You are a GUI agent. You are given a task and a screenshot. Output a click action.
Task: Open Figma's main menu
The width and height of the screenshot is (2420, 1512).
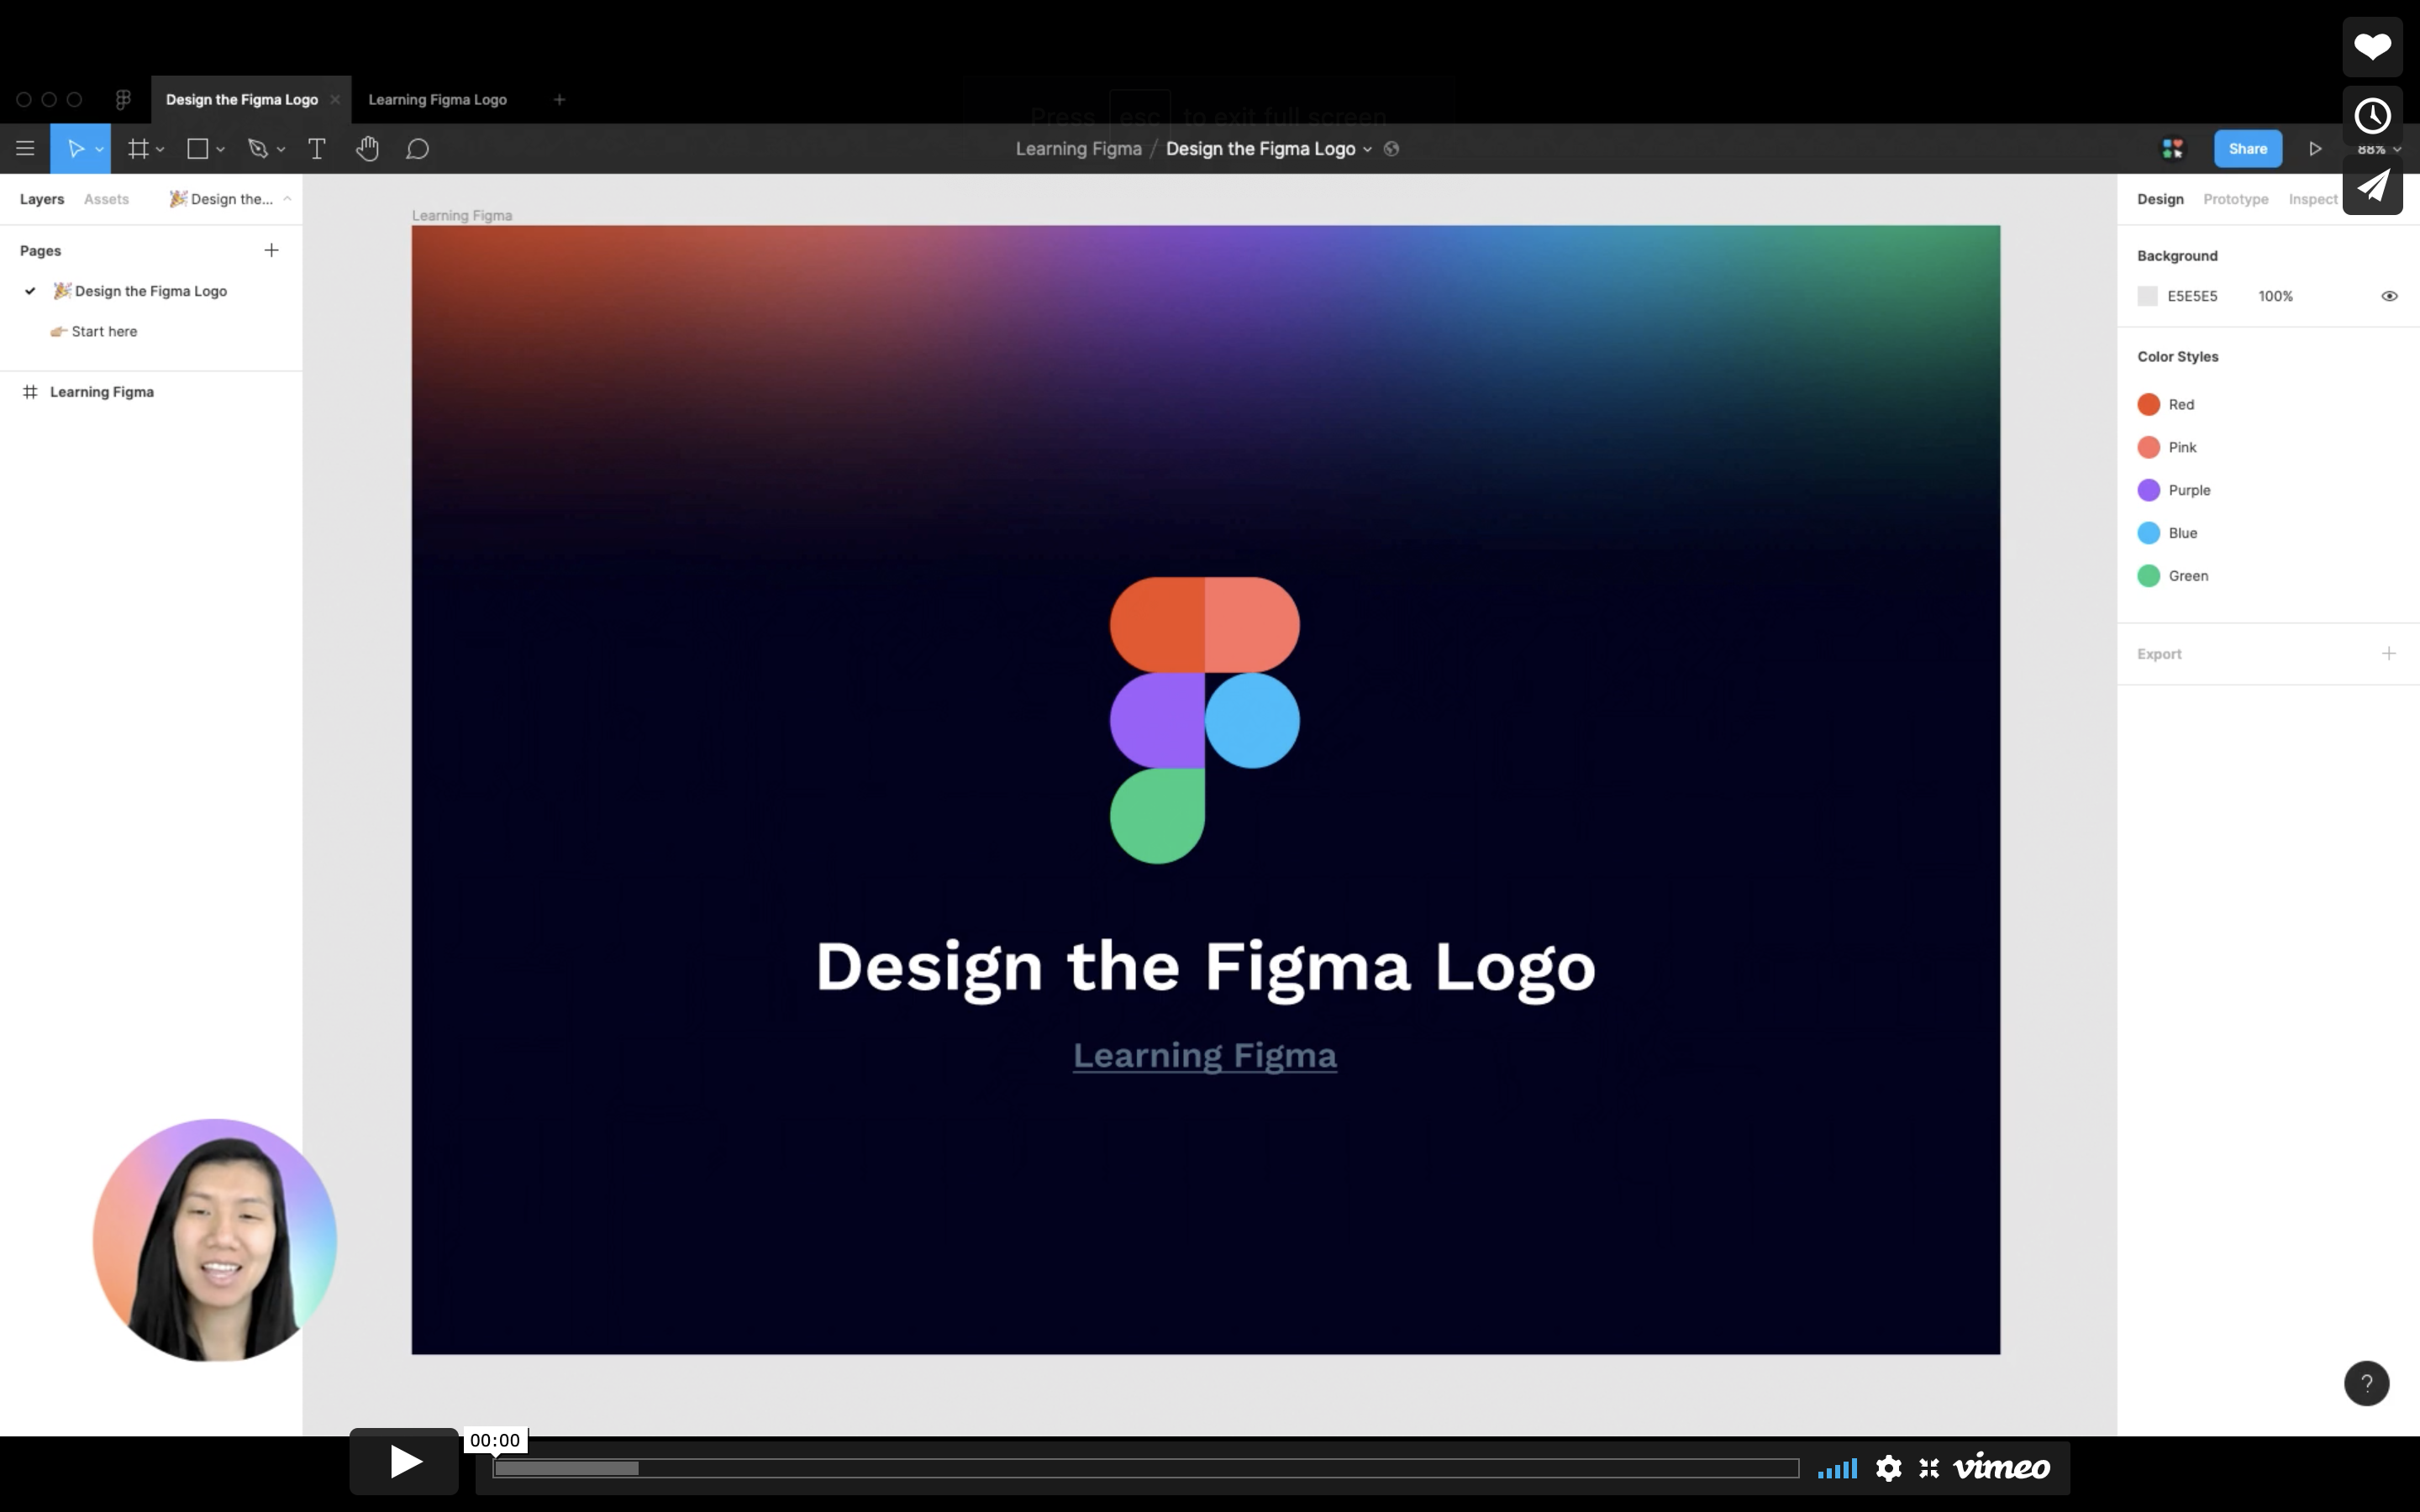[25, 148]
